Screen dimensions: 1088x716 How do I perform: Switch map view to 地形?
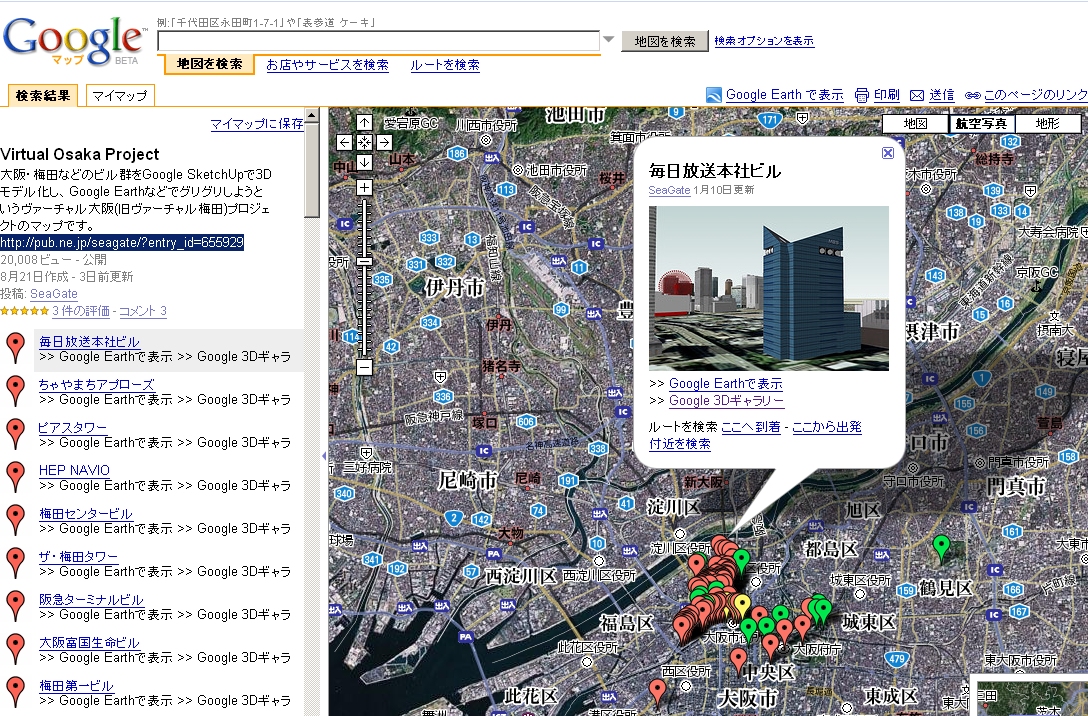click(1048, 123)
